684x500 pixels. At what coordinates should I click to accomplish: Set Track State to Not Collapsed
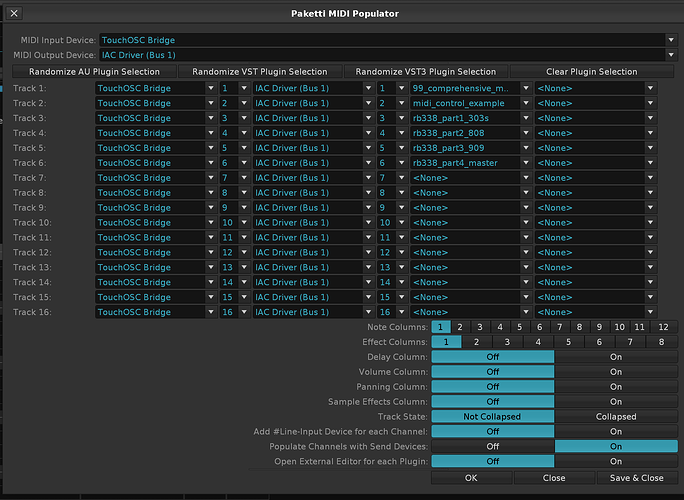(x=493, y=417)
